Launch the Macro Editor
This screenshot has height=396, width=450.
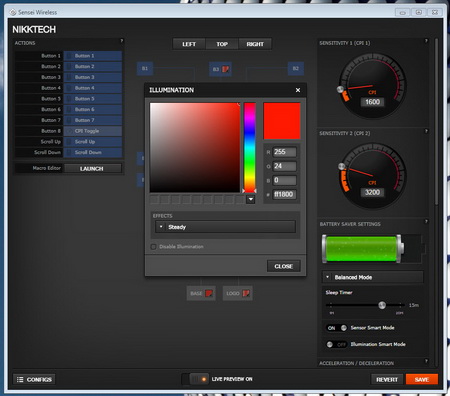(x=92, y=169)
